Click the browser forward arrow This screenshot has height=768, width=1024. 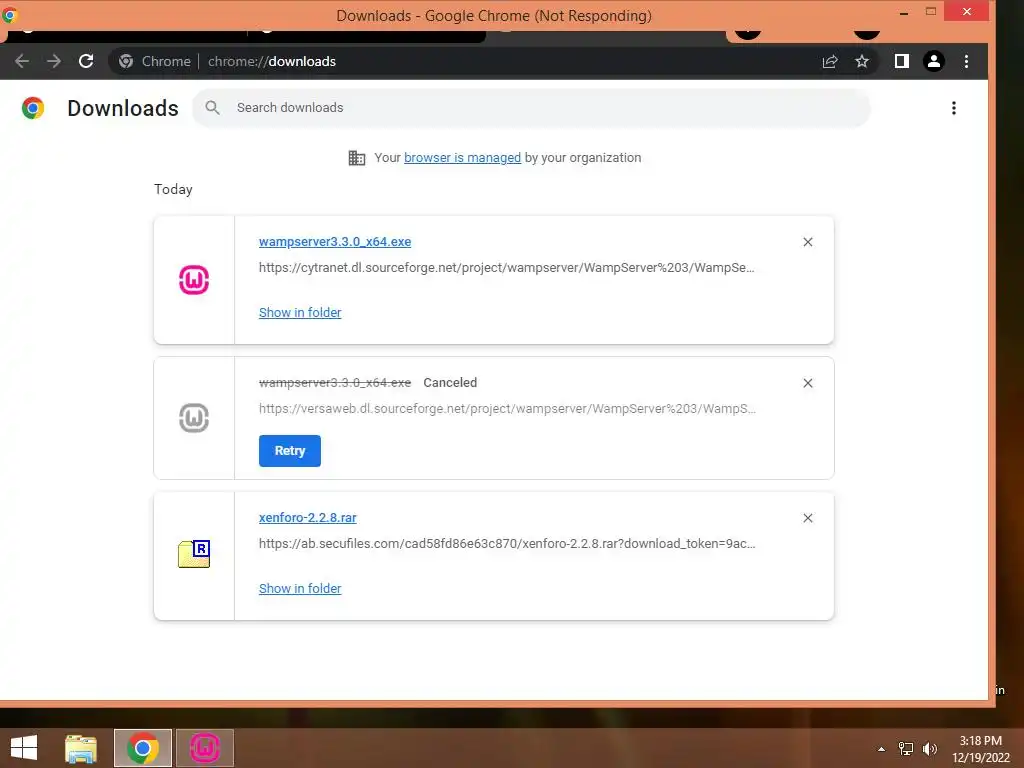[x=54, y=61]
